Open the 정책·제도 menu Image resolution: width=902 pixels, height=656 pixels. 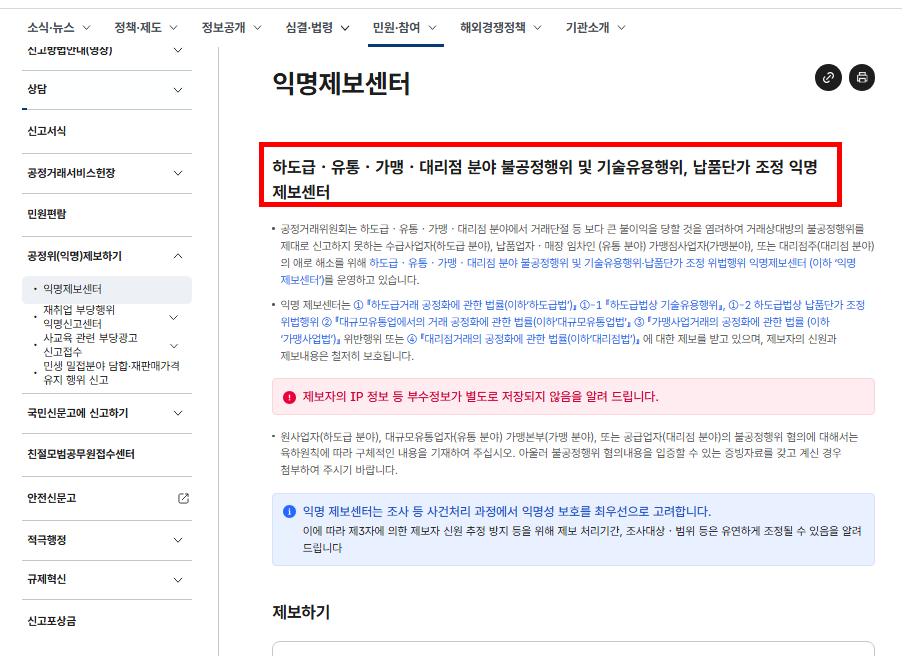click(146, 28)
